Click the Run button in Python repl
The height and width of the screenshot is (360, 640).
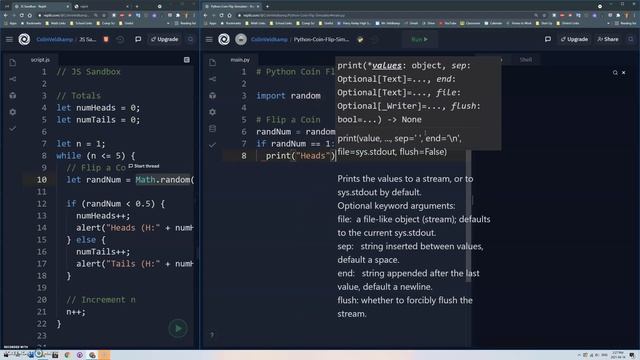pyautogui.click(x=420, y=40)
